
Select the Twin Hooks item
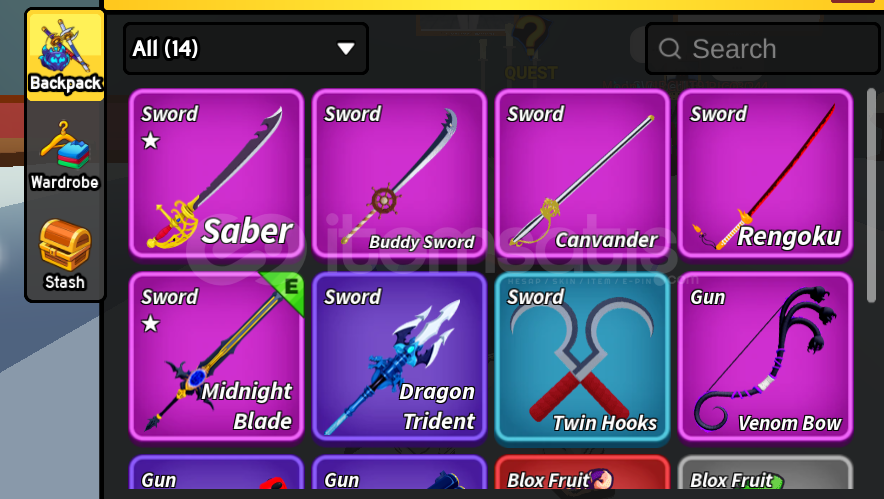tap(582, 357)
